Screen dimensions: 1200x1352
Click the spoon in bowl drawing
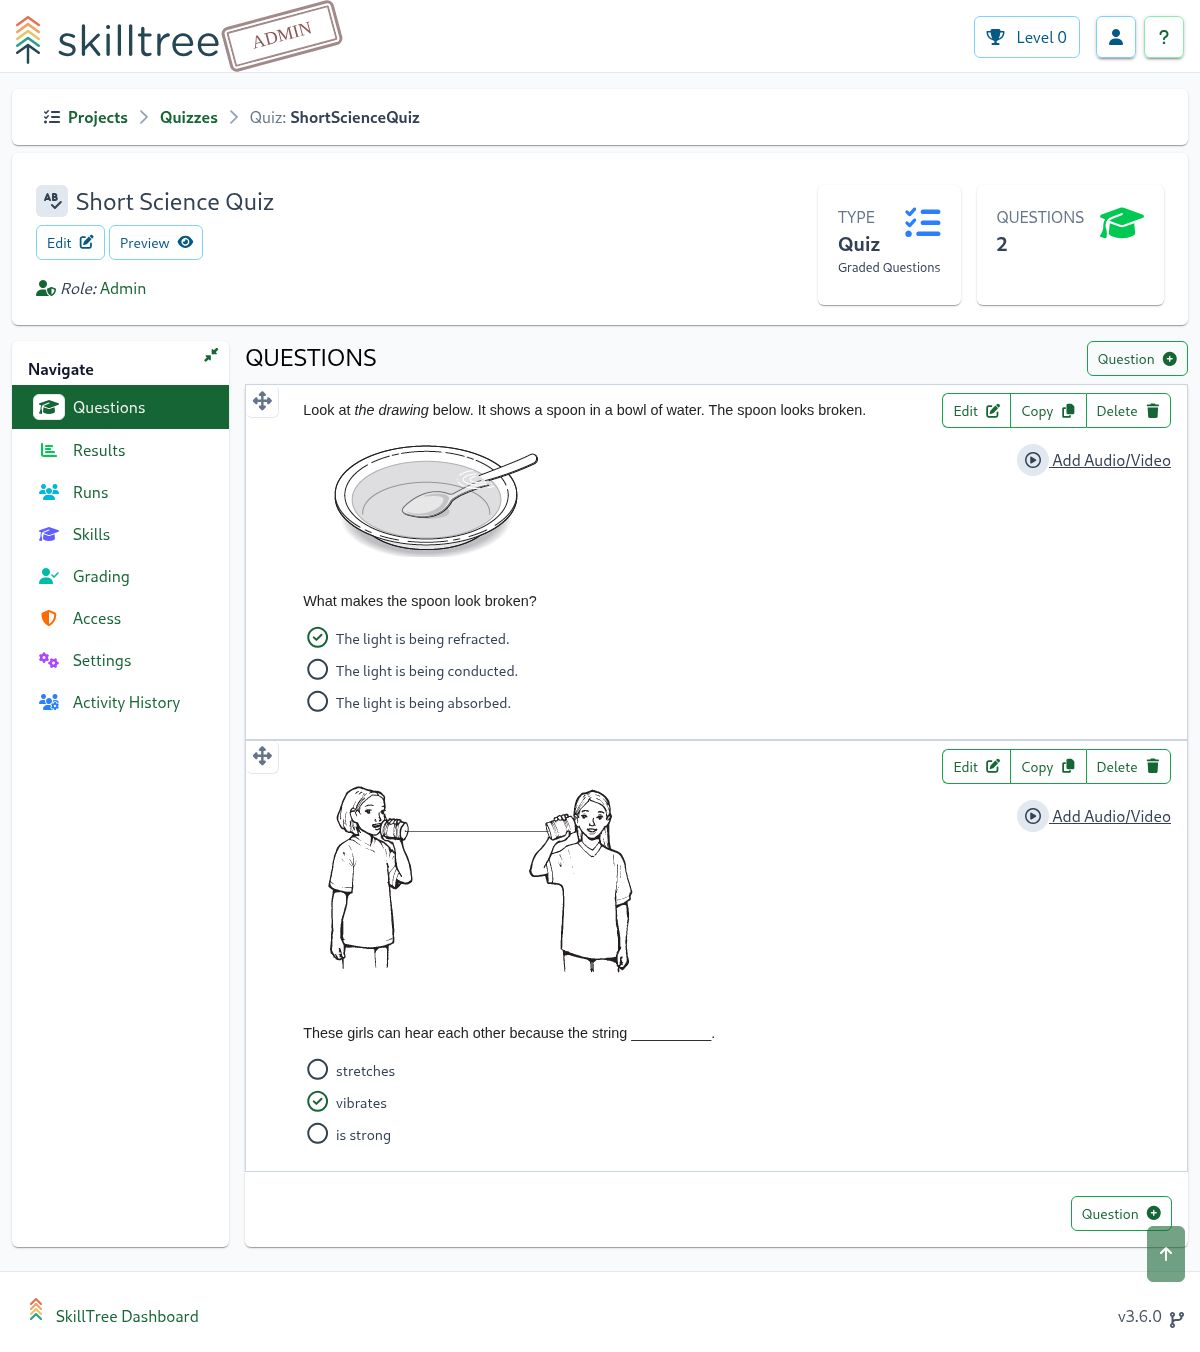coord(435,500)
